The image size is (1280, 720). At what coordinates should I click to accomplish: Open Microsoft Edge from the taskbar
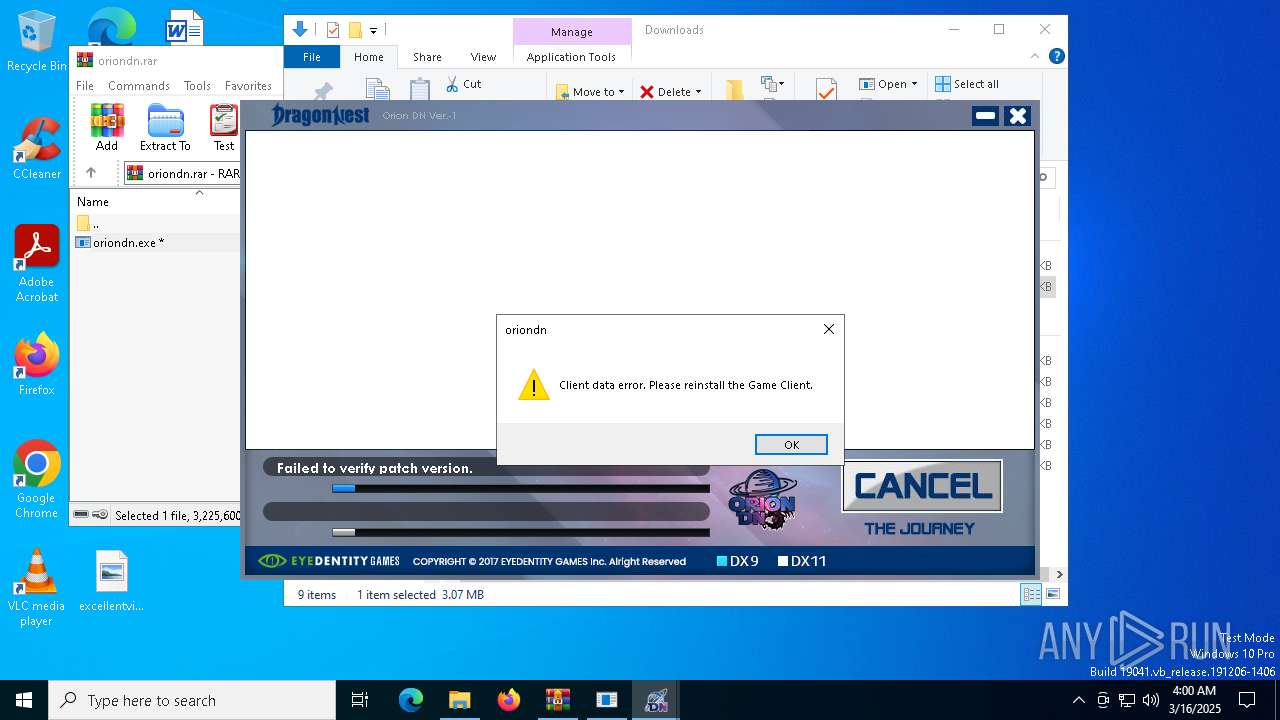(x=411, y=700)
